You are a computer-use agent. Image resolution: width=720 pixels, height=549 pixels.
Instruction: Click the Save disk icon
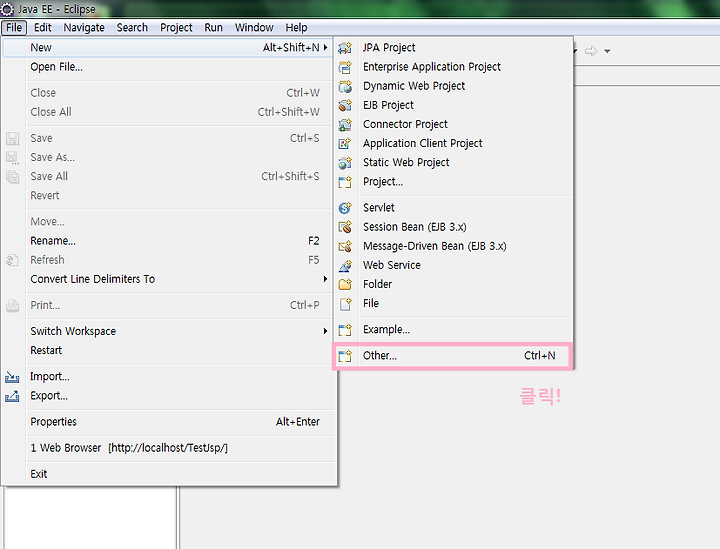pyautogui.click(x=12, y=139)
